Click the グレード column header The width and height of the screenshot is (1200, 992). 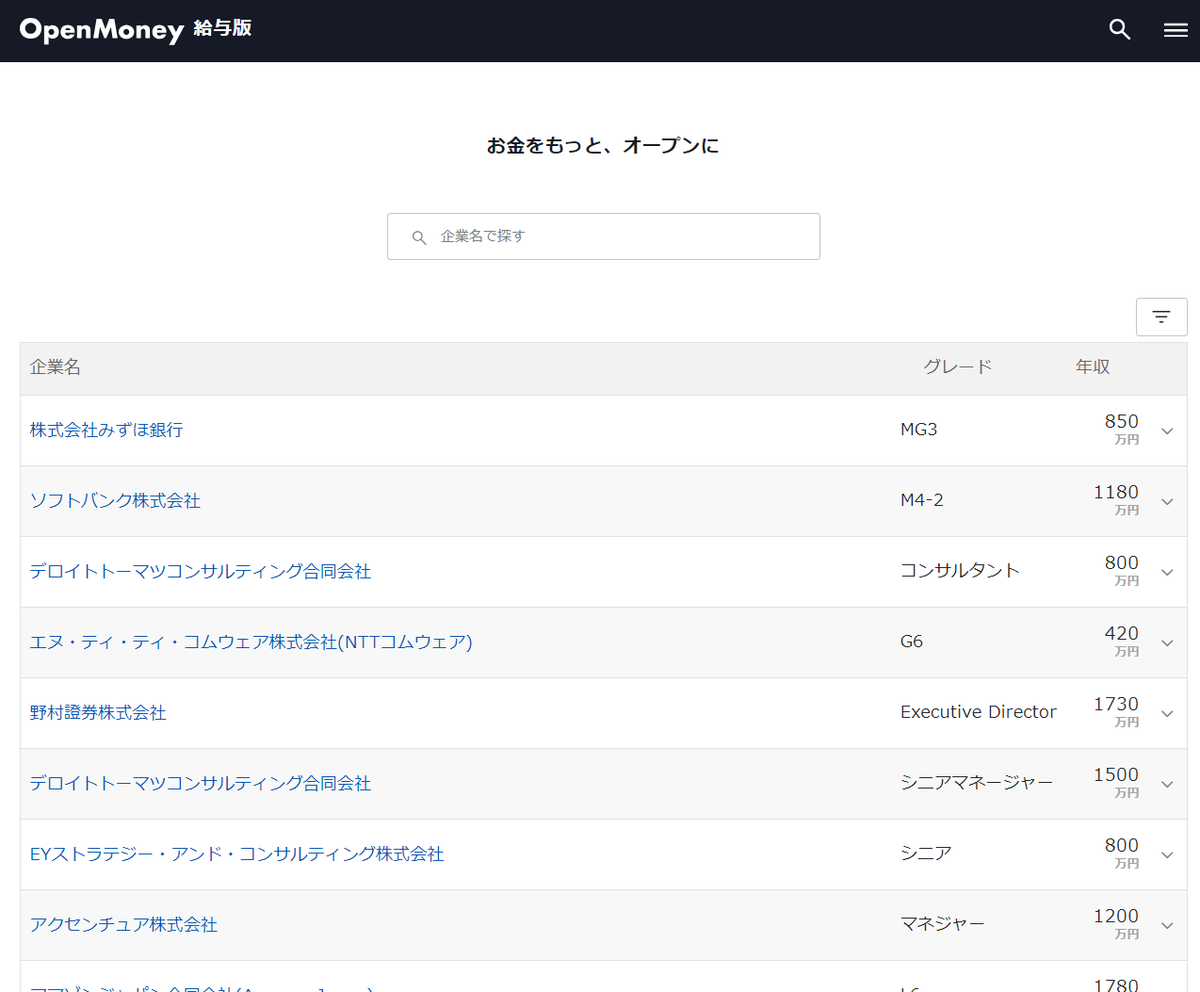tap(957, 367)
